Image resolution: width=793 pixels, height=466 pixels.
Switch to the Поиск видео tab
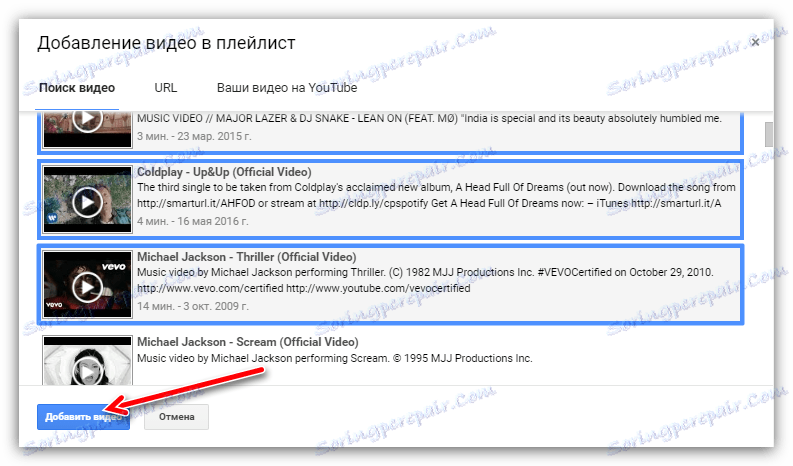click(77, 88)
